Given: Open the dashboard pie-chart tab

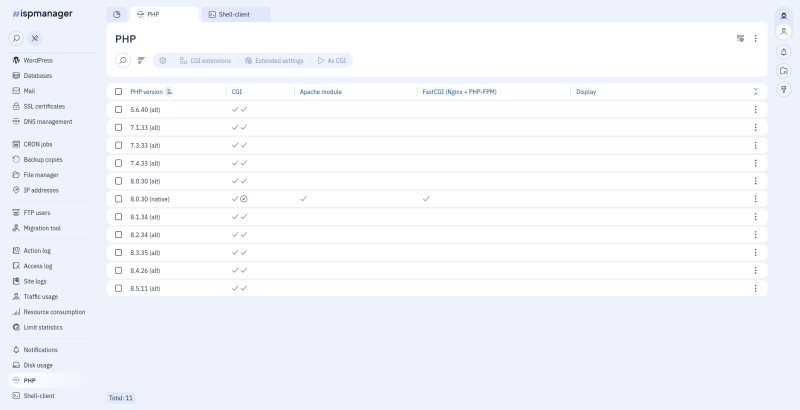Looking at the screenshot, I should 117,14.
